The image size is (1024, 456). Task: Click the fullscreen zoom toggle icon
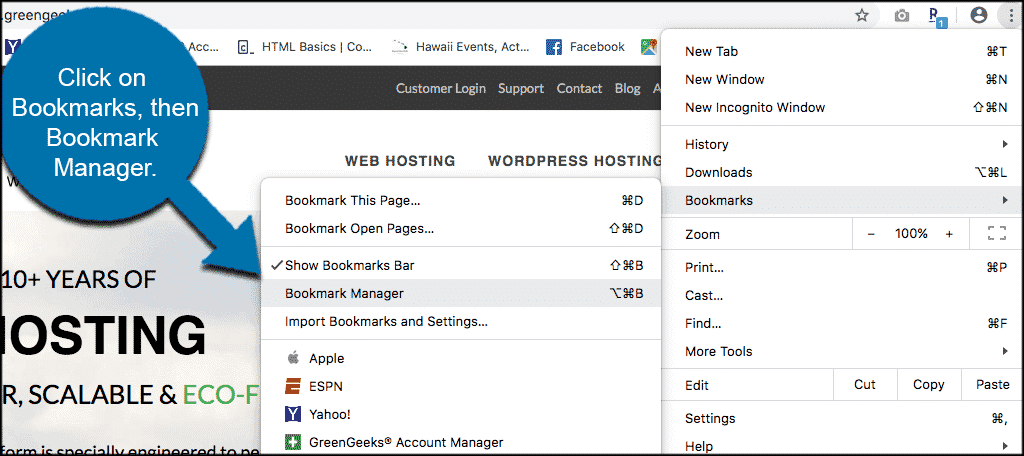tap(996, 234)
